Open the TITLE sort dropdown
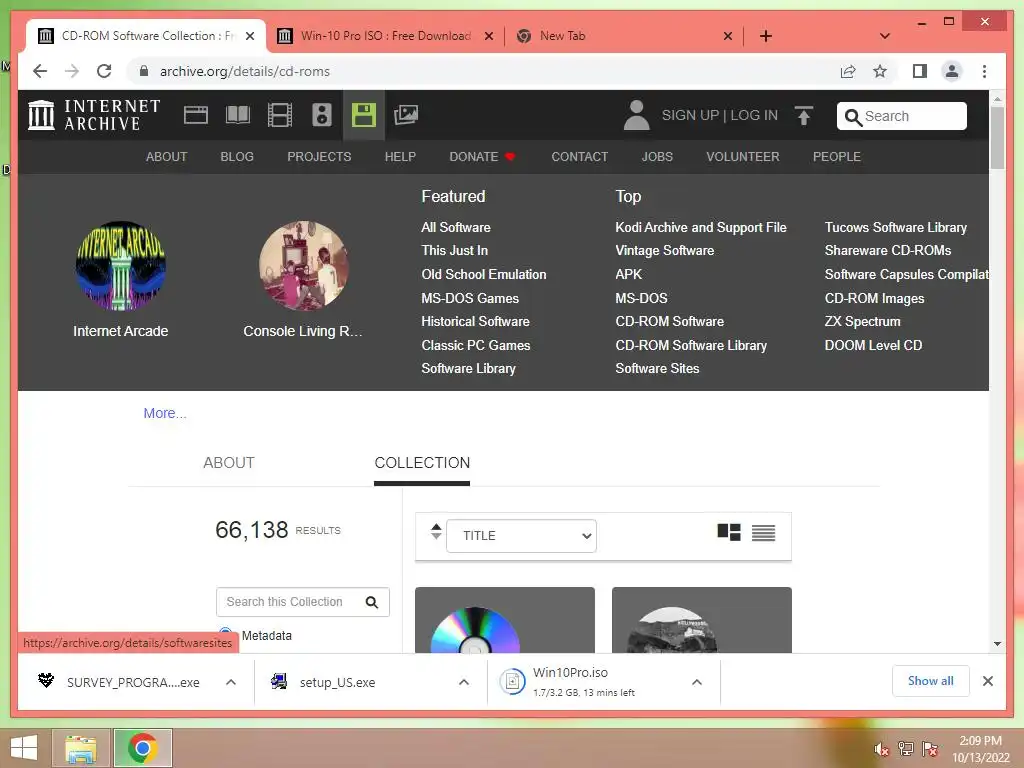 pos(521,536)
